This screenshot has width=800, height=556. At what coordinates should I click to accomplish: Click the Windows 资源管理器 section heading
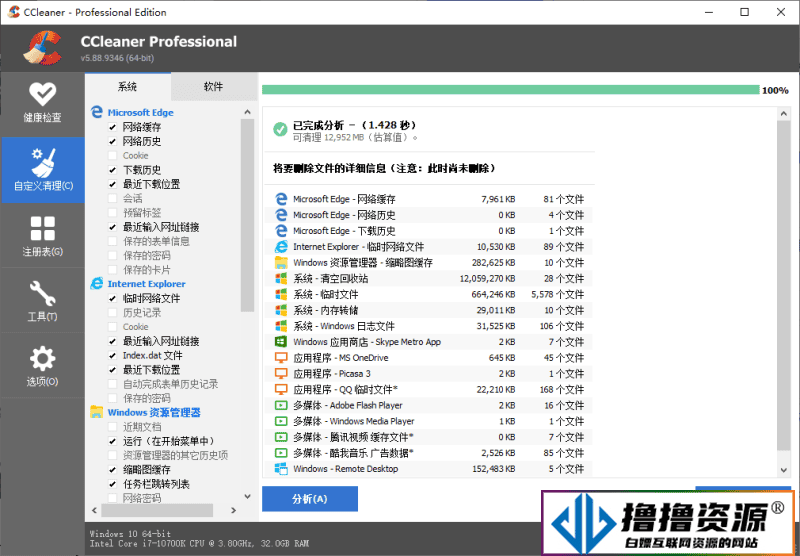click(154, 412)
